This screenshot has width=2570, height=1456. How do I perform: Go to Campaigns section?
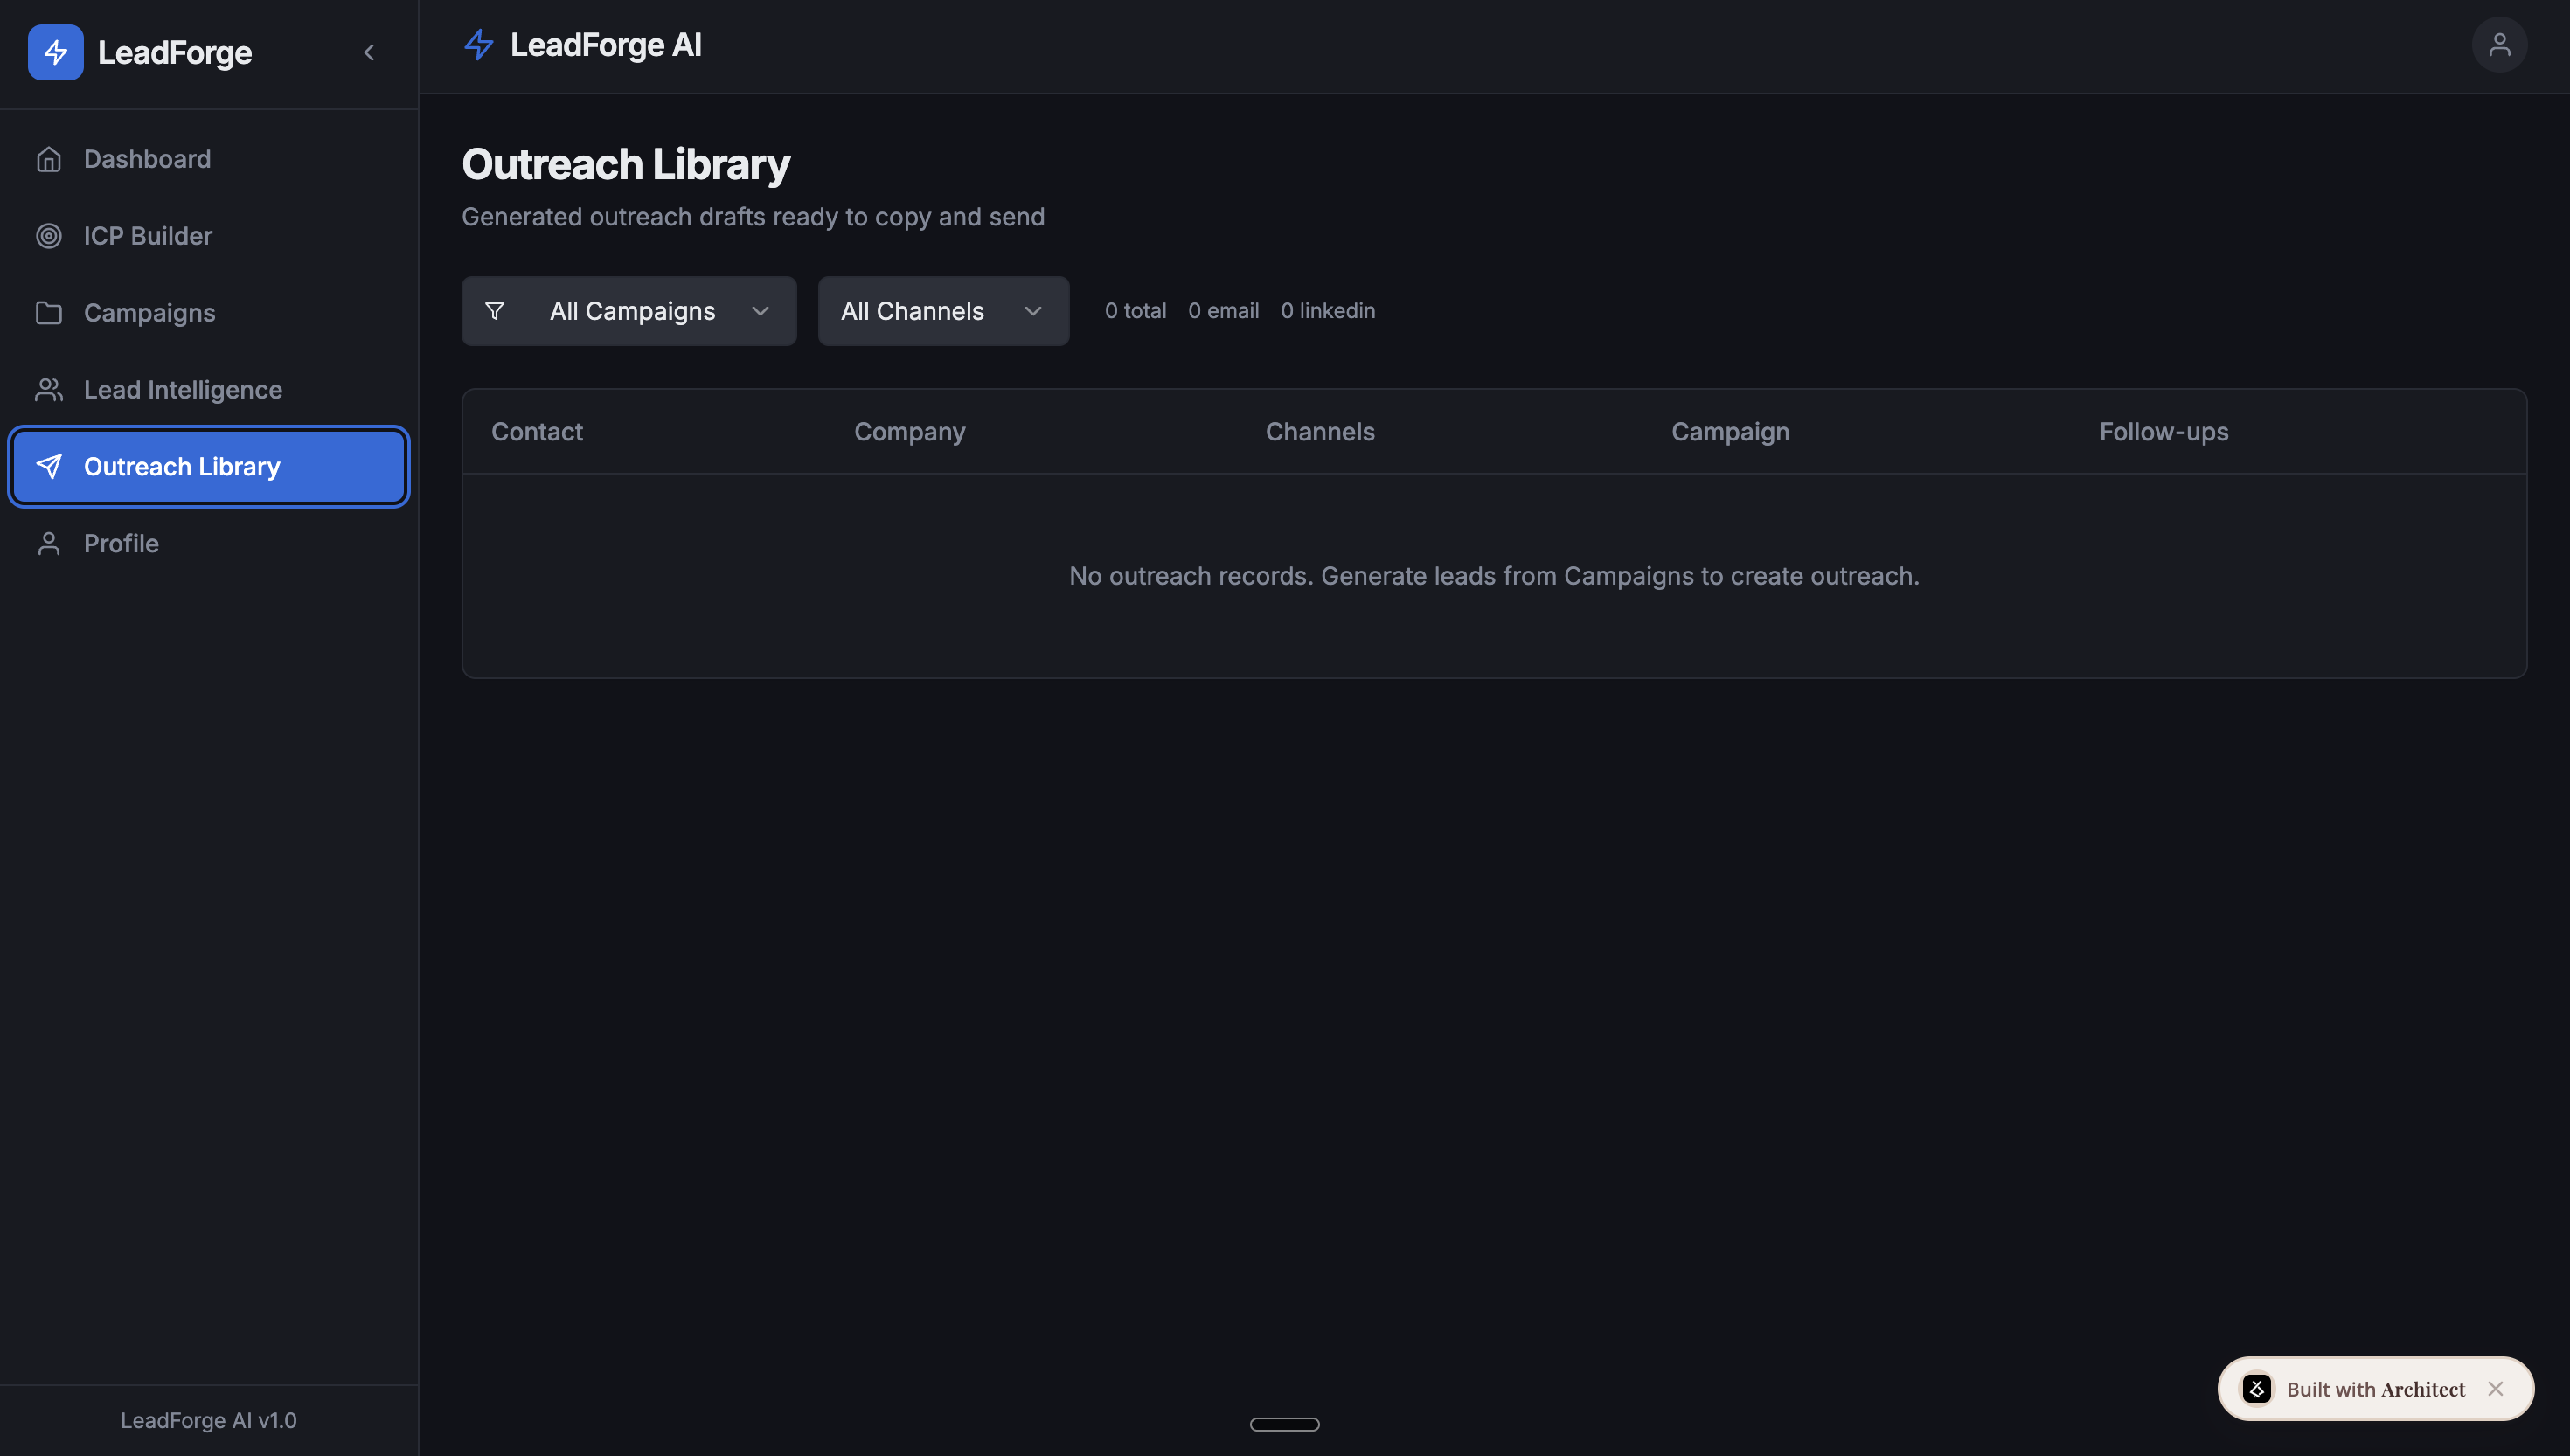tap(208, 313)
